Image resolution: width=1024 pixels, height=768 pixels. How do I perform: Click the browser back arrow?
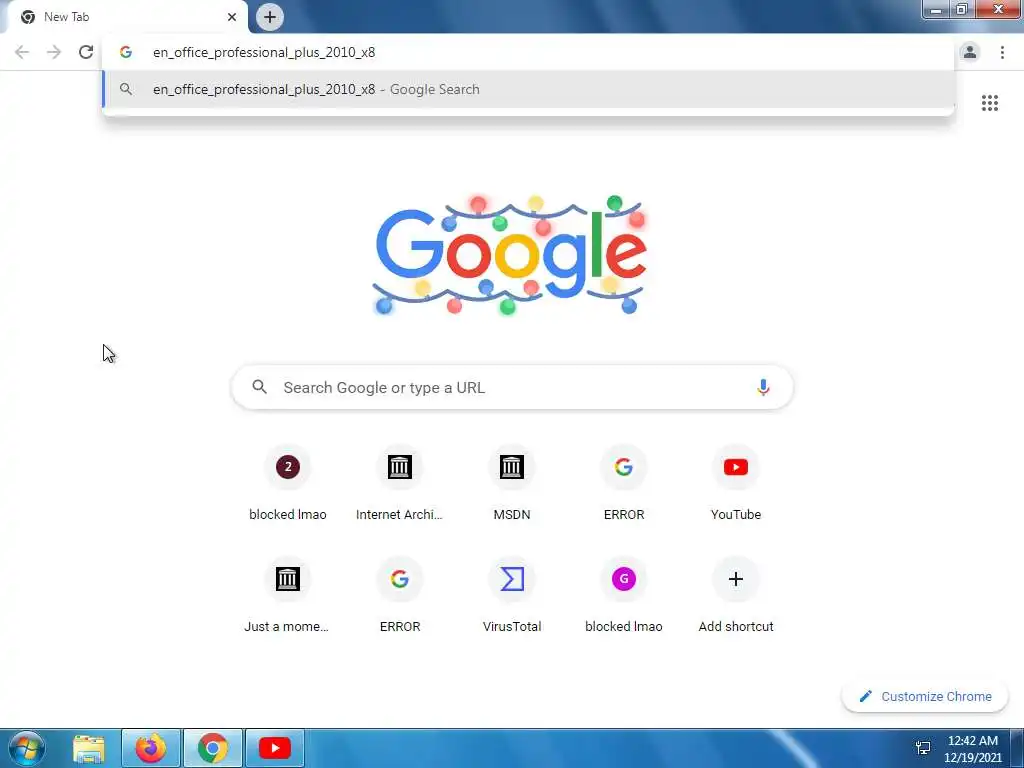pyautogui.click(x=22, y=52)
